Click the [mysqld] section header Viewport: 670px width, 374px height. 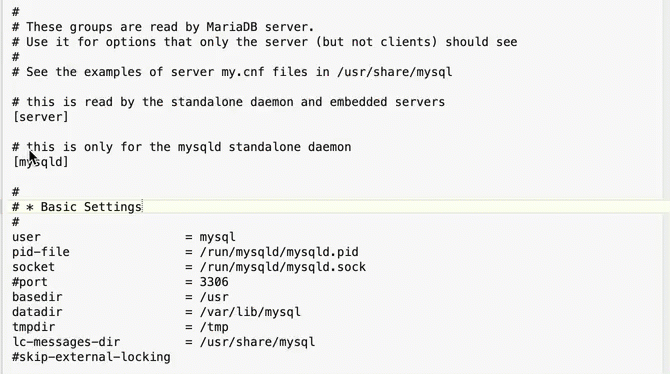tap(41, 162)
